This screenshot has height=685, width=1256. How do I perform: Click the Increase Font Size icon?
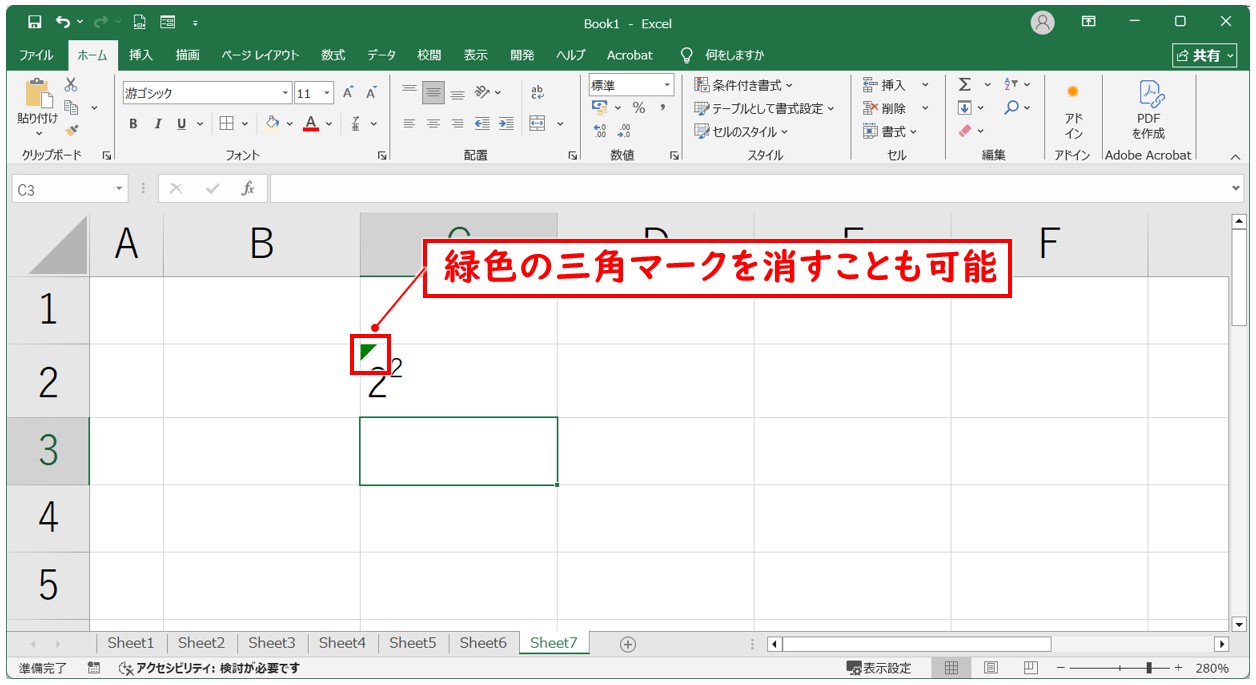point(348,93)
